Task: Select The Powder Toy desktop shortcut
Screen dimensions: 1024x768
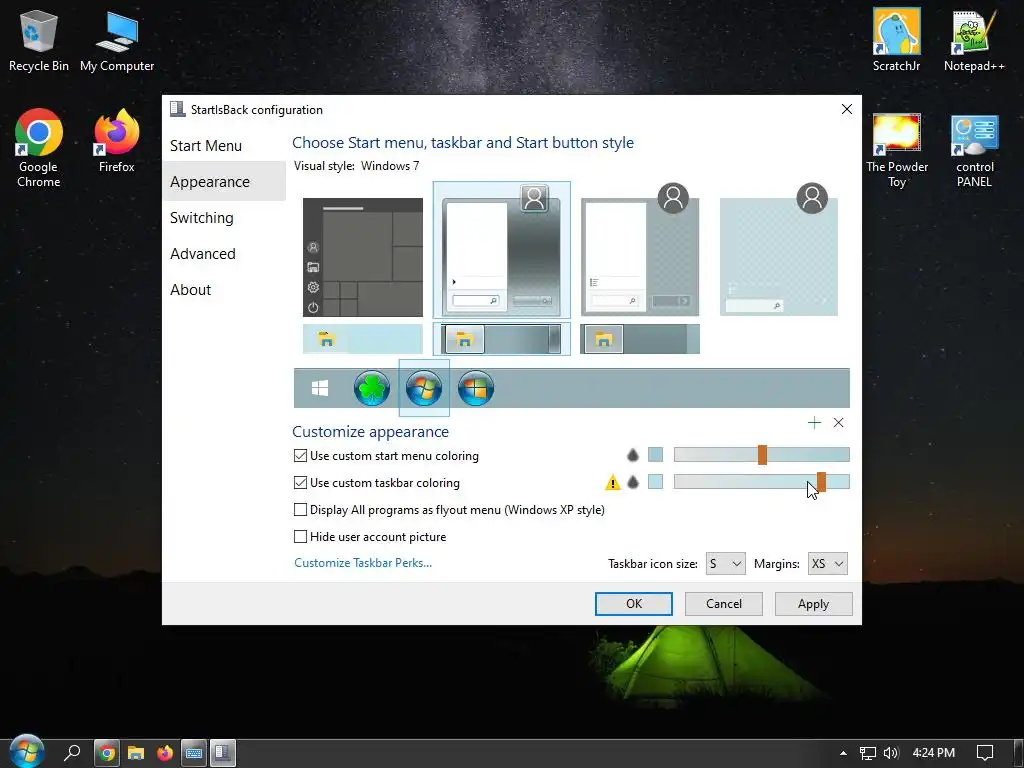Action: [897, 151]
